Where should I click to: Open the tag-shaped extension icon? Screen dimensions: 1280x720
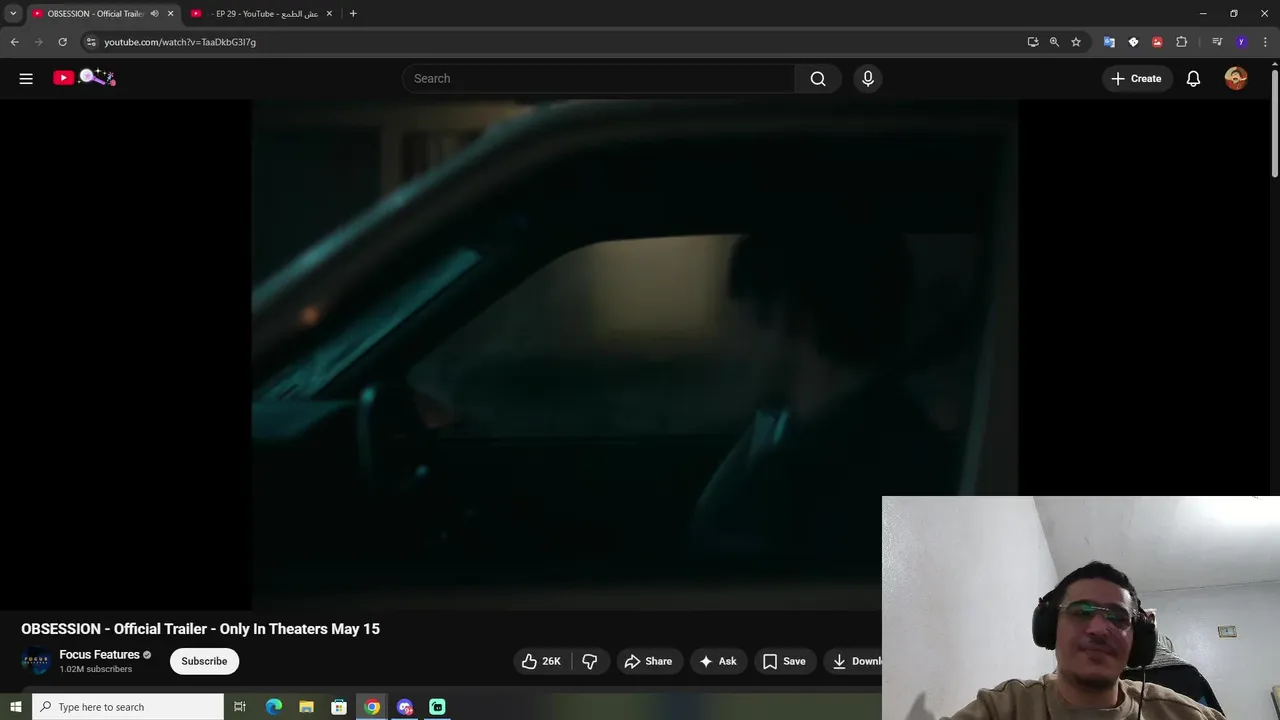tap(1133, 42)
